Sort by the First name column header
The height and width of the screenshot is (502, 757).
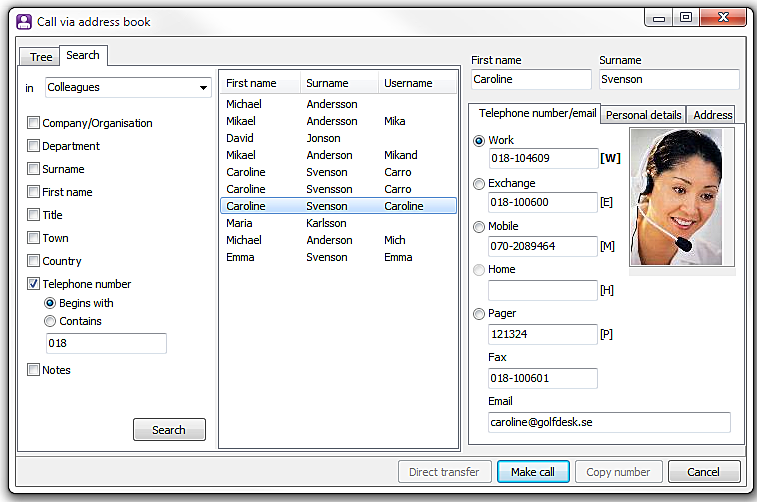260,83
